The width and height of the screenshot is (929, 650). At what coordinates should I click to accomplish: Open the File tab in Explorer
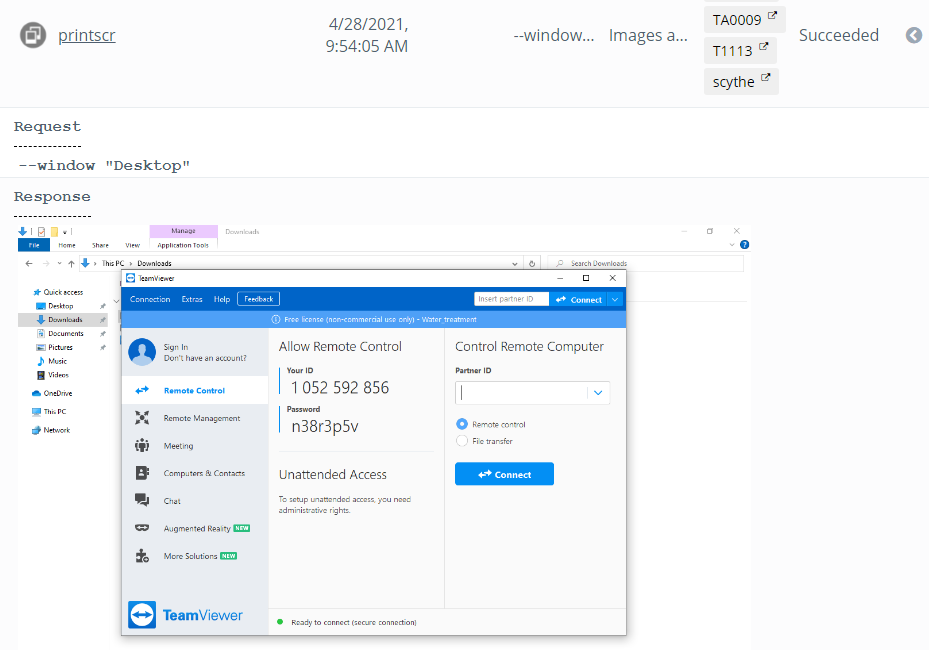pos(34,245)
